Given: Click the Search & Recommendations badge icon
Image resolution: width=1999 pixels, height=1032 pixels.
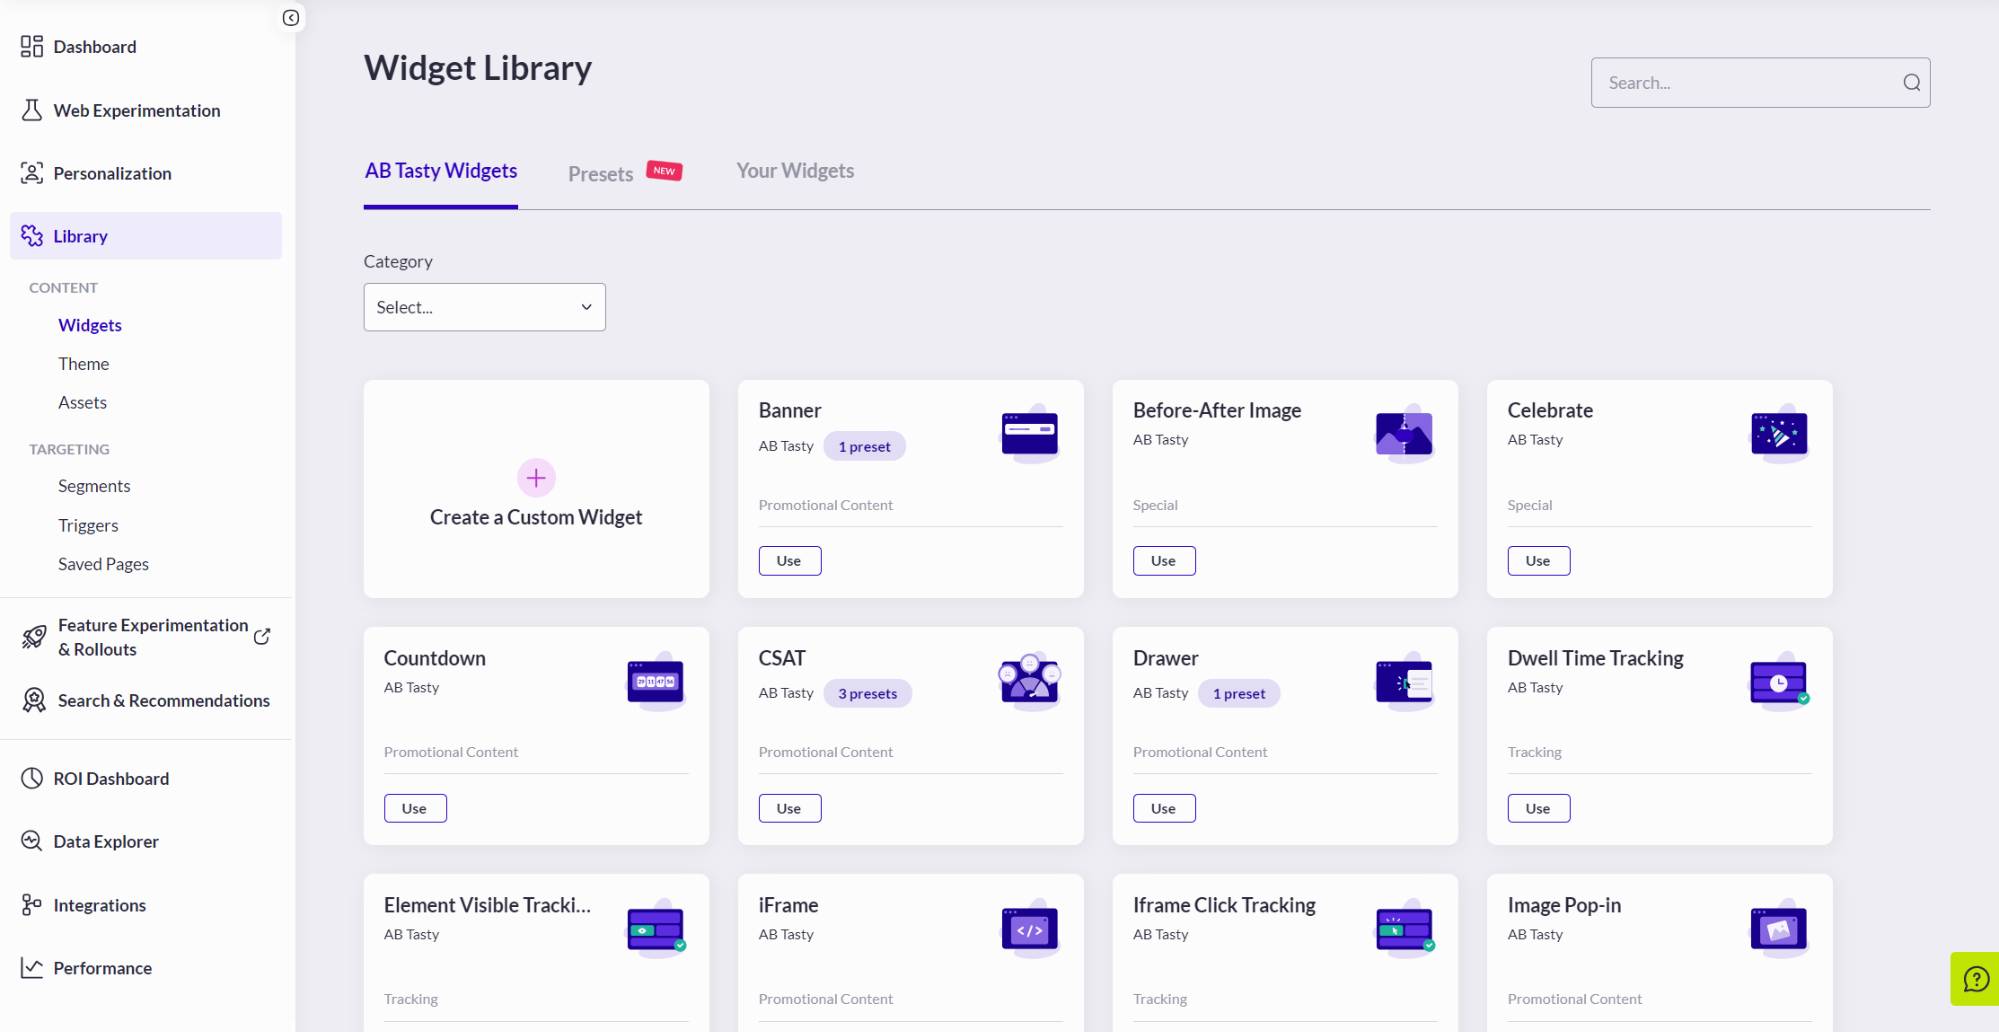Looking at the screenshot, I should 34,700.
